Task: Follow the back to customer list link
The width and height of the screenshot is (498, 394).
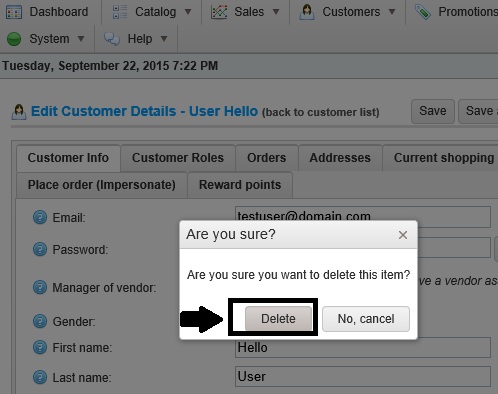Action: (321, 112)
